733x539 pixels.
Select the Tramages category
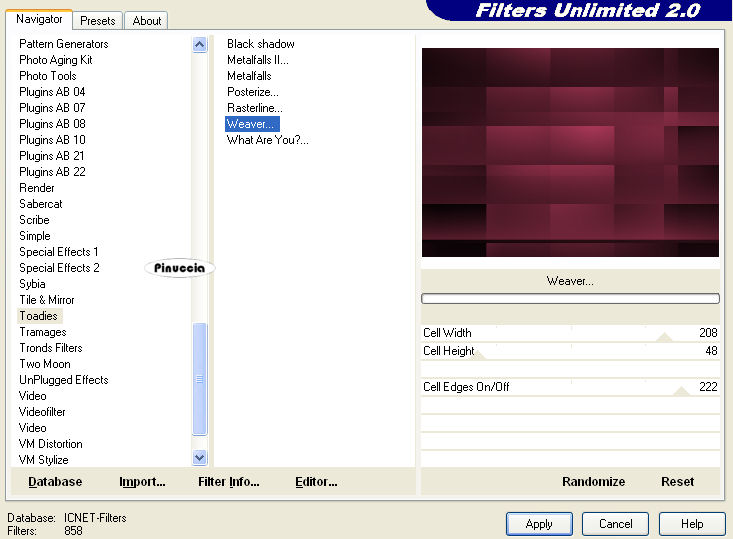pos(43,332)
